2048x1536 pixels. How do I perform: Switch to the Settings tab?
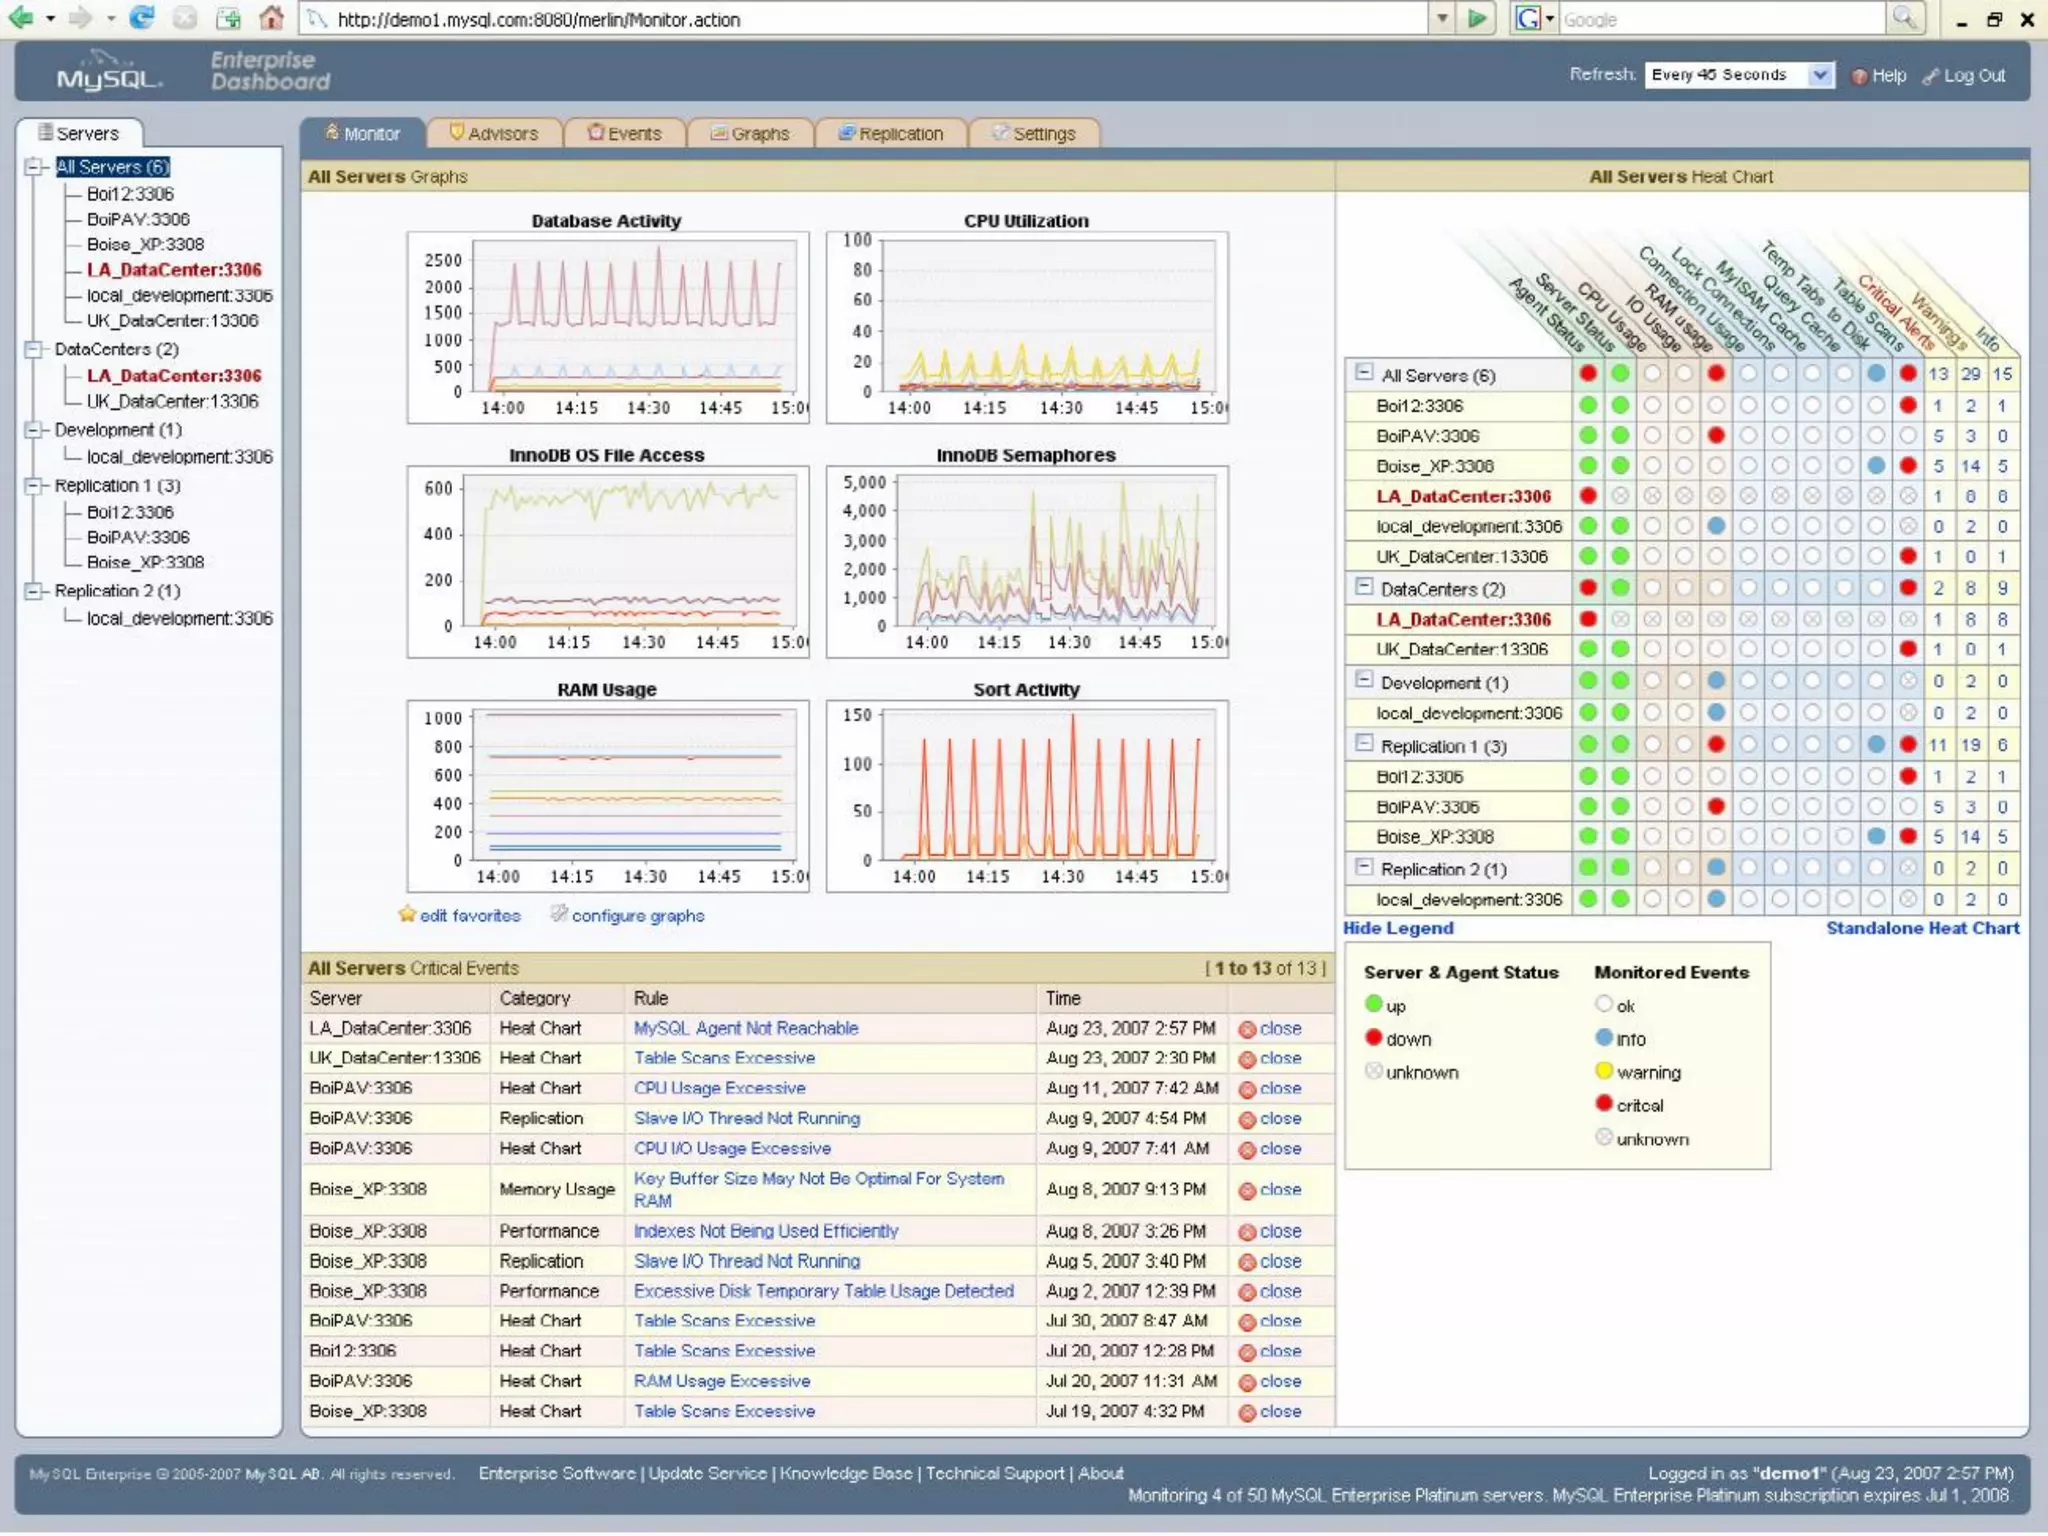[1034, 134]
